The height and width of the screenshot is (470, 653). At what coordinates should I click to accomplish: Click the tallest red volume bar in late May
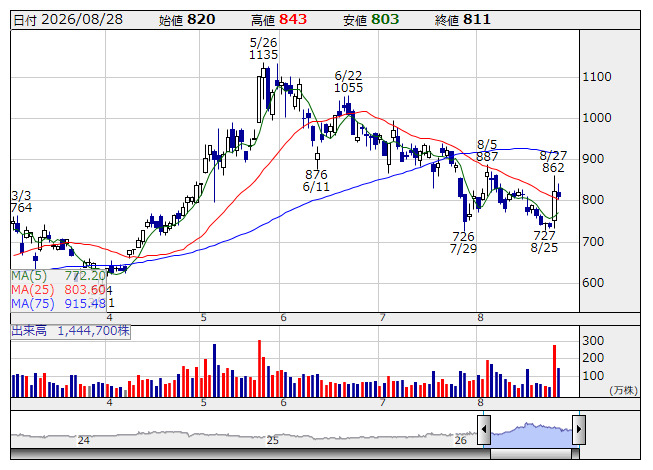coord(259,368)
